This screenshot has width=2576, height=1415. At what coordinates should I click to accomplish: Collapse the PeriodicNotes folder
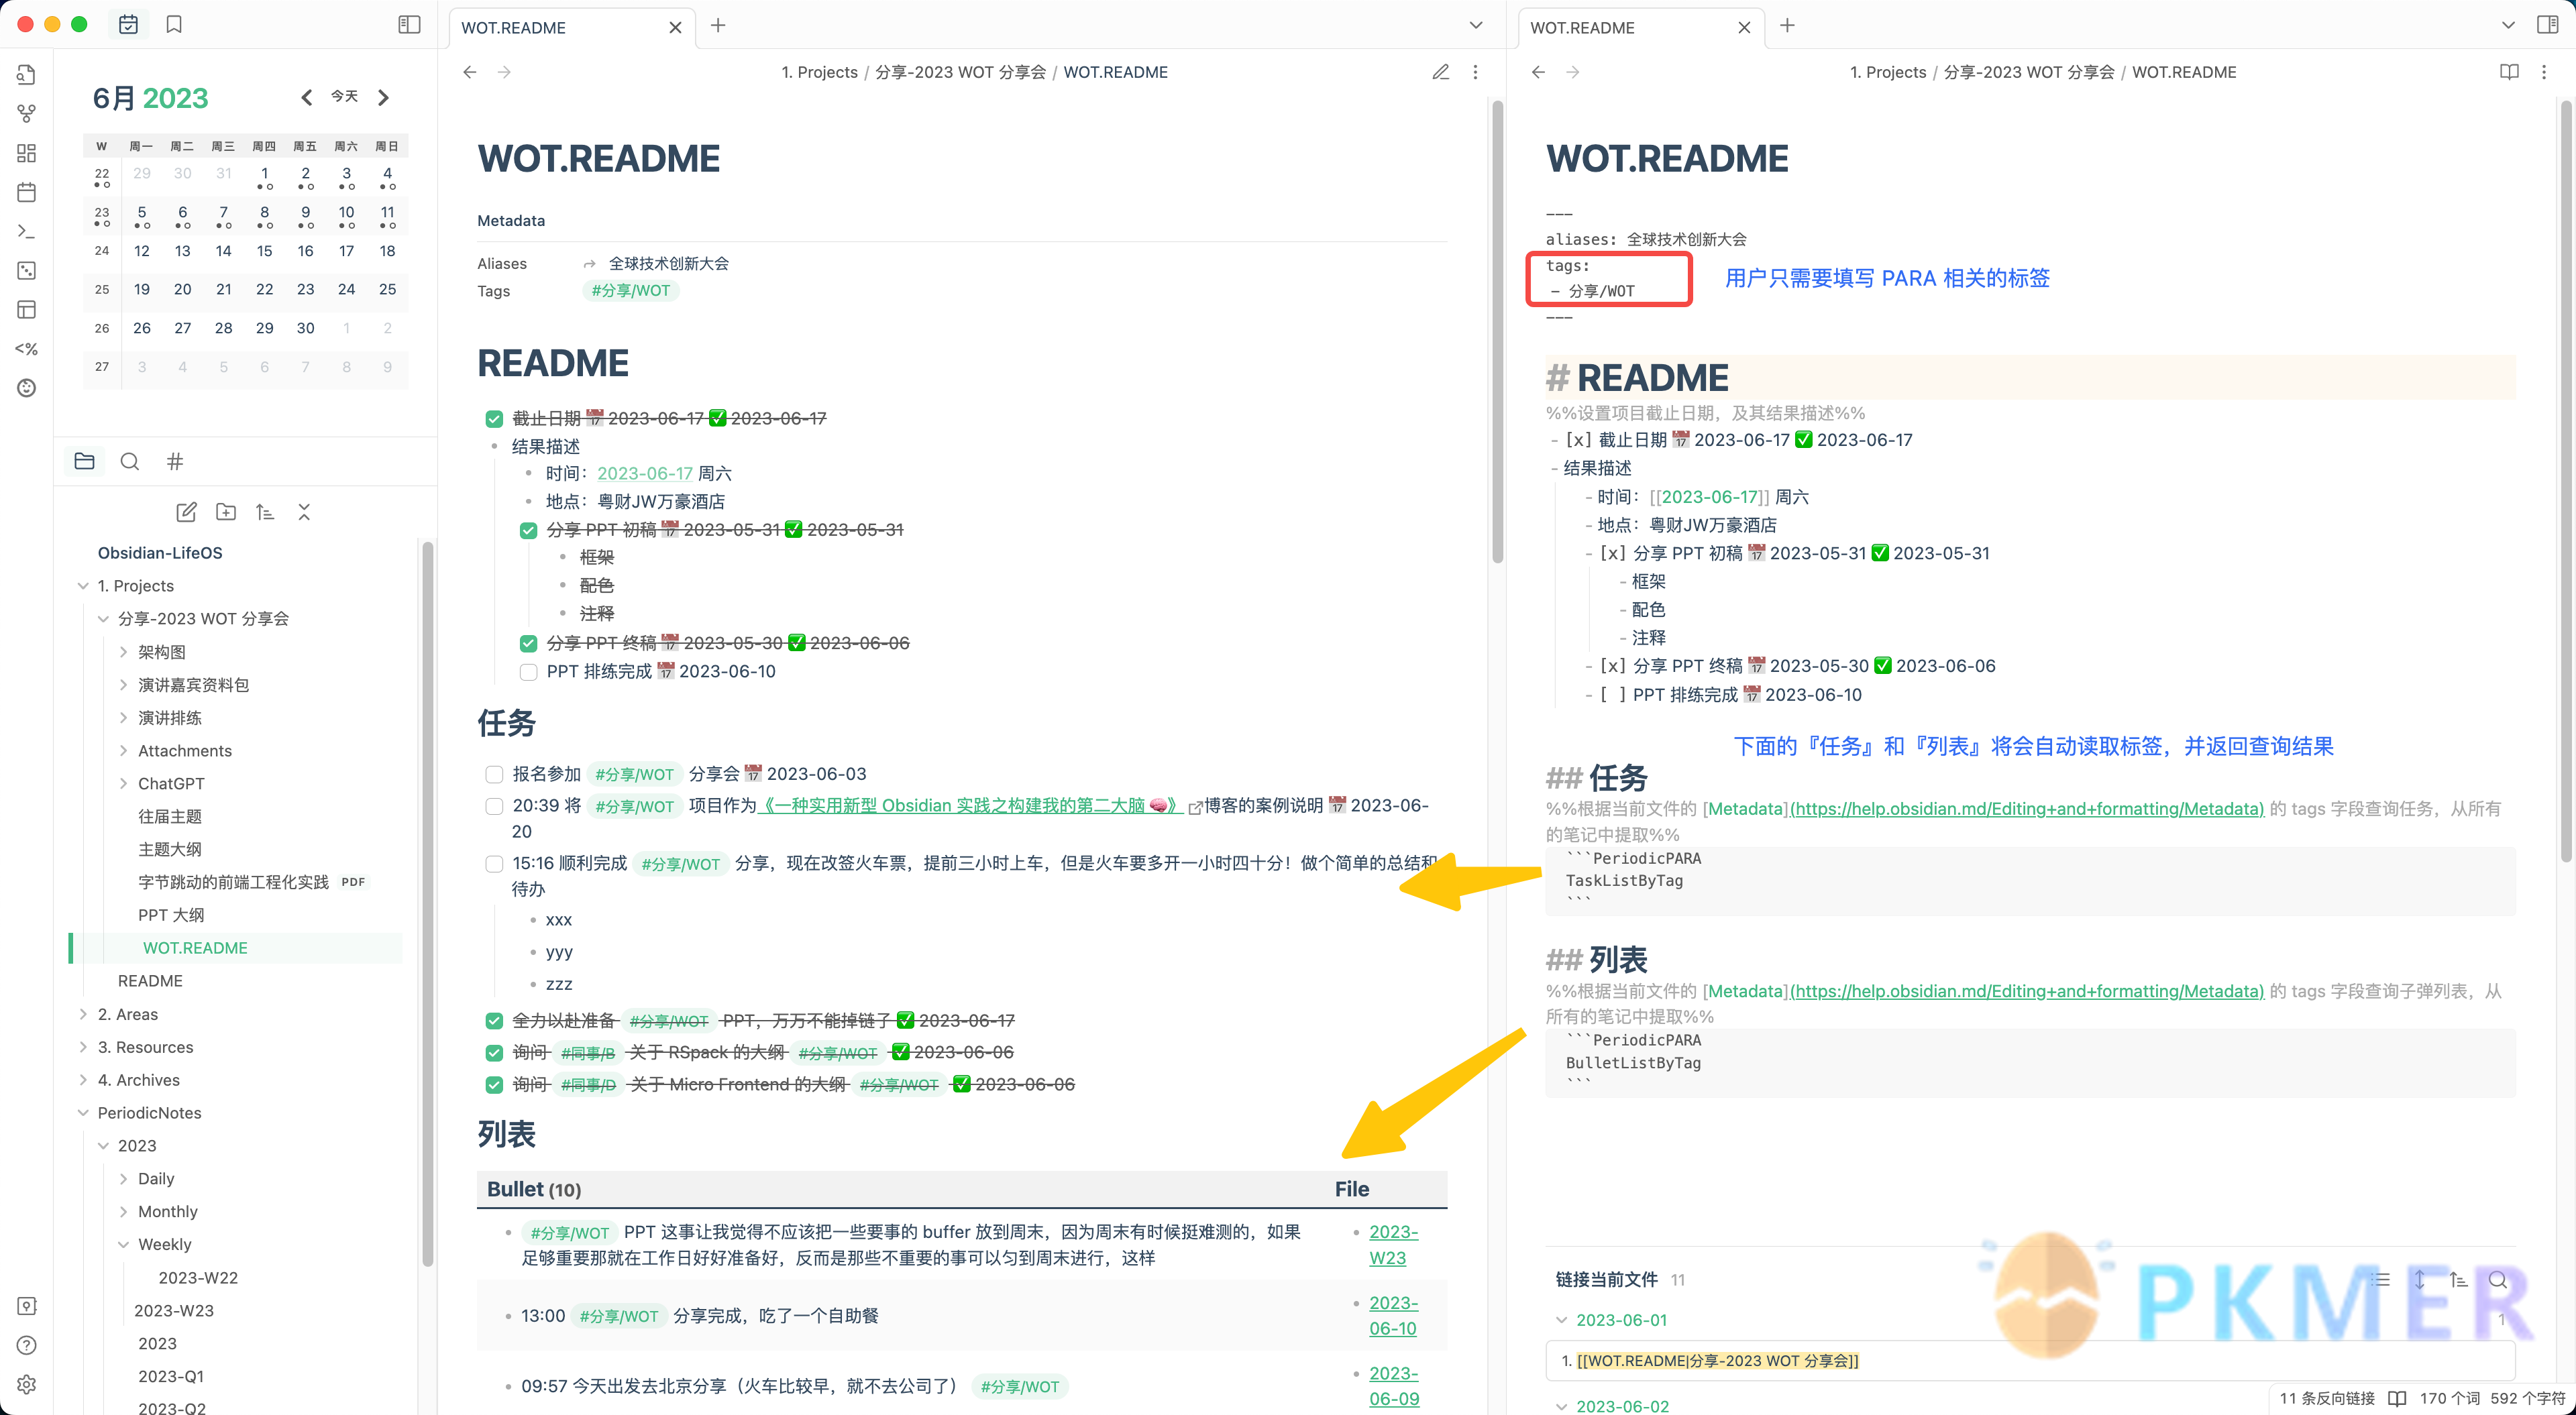(x=83, y=1113)
